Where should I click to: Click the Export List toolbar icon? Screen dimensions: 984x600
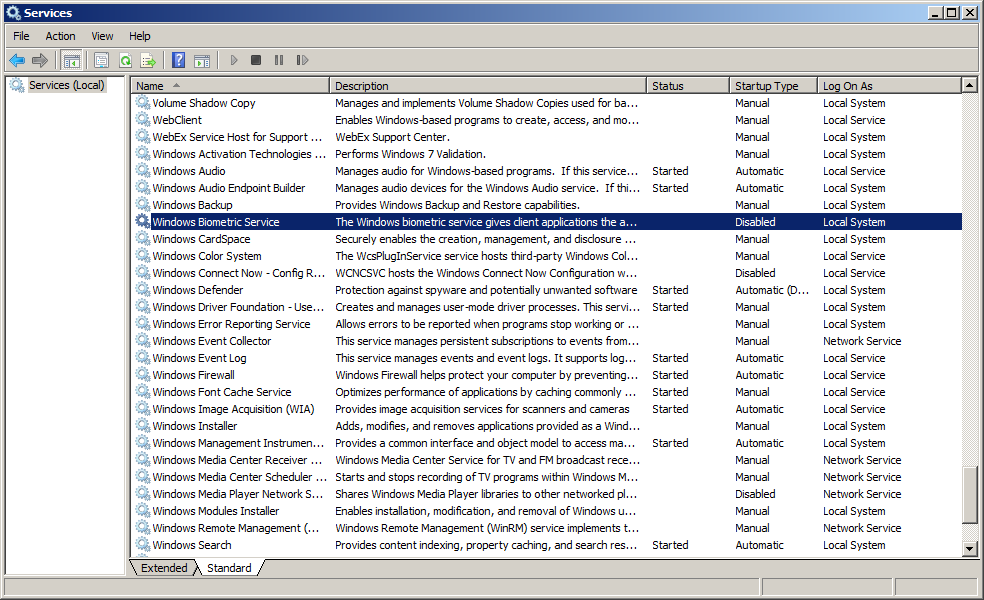pyautogui.click(x=148, y=60)
